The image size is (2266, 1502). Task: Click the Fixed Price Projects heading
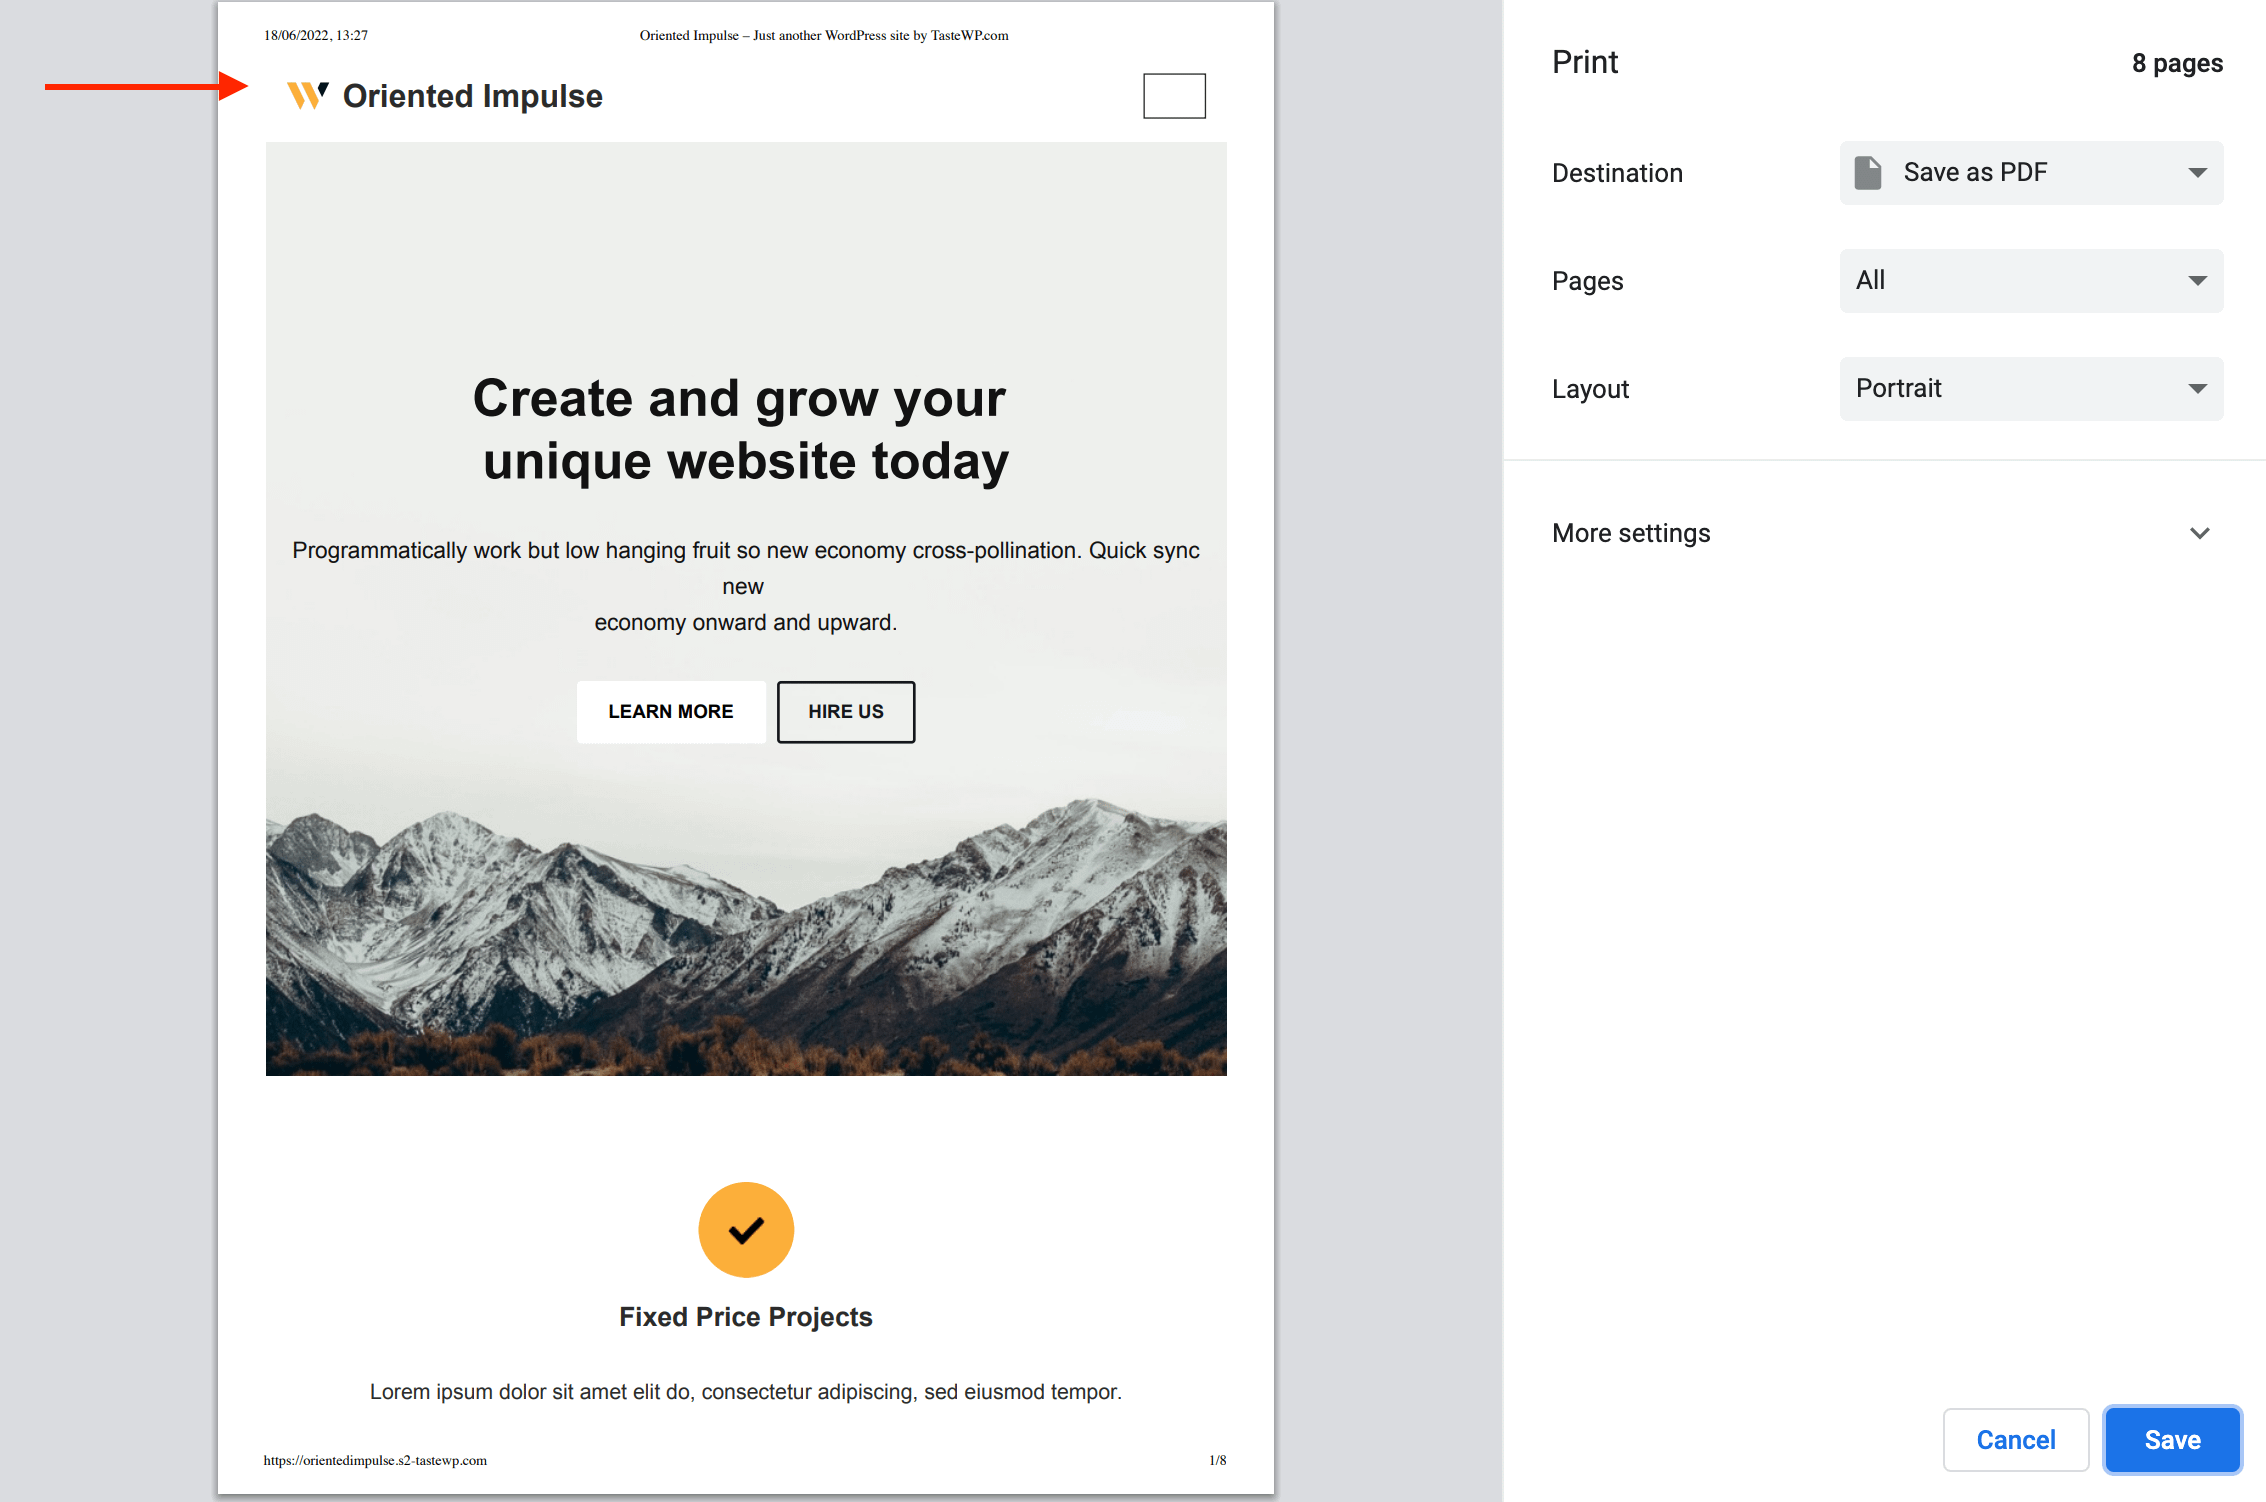pyautogui.click(x=746, y=1317)
